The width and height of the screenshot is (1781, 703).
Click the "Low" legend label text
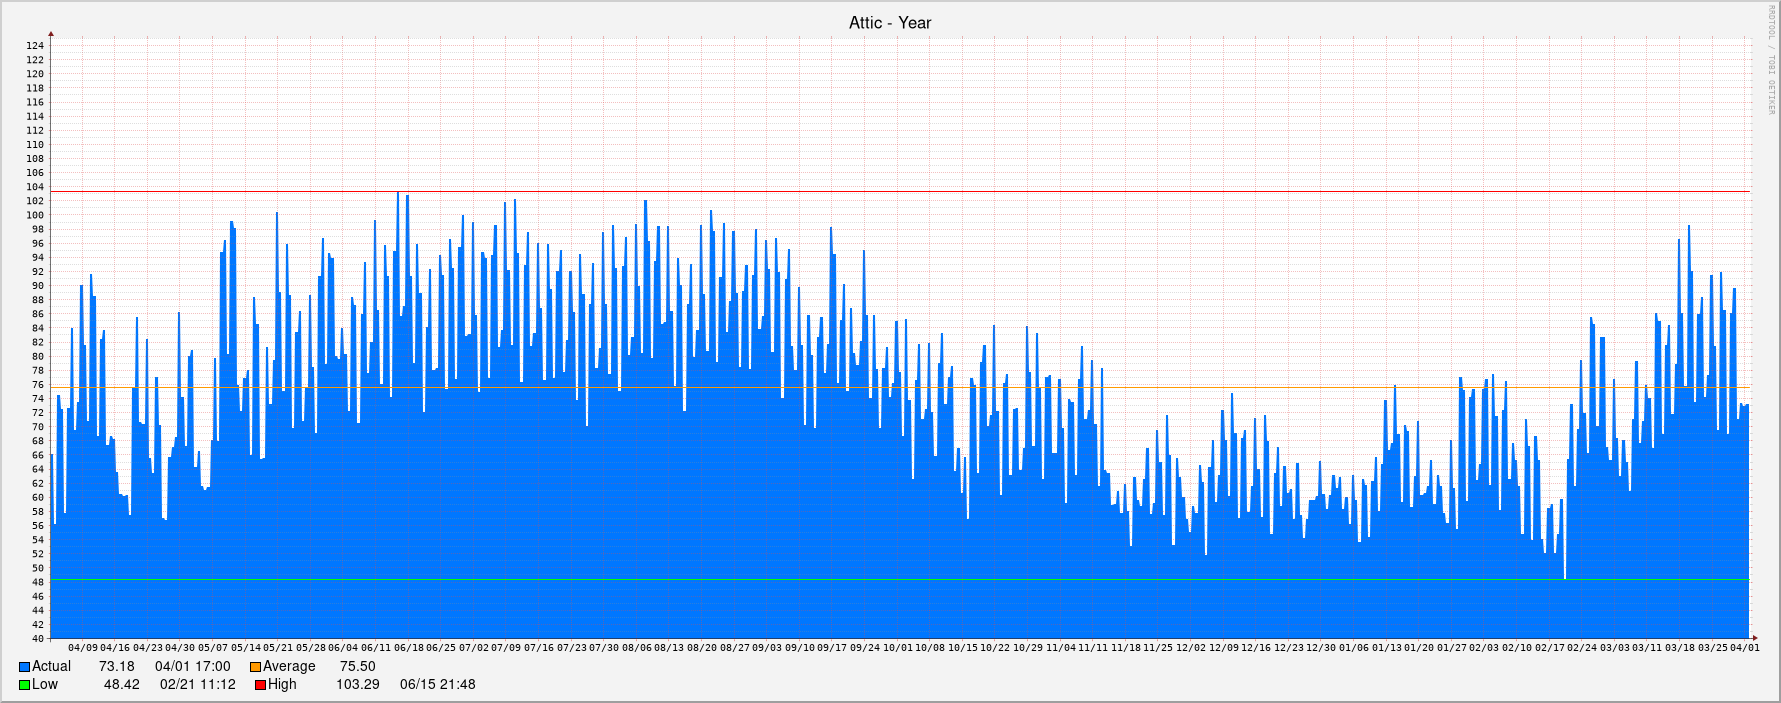click(45, 685)
